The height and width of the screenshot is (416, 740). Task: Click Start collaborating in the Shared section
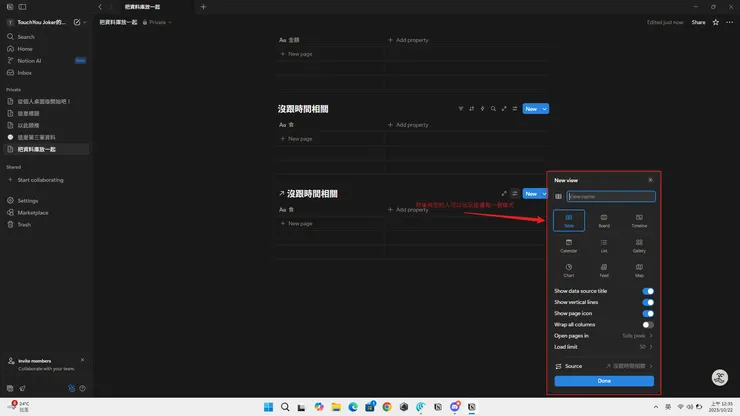tap(46, 180)
